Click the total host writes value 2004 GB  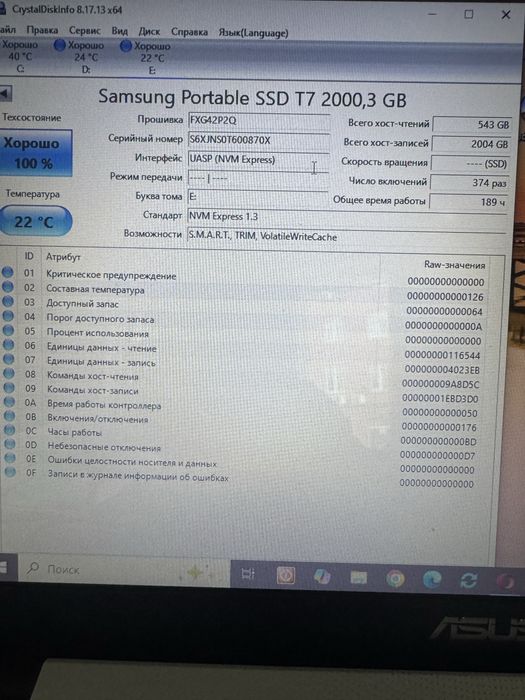tap(471, 144)
